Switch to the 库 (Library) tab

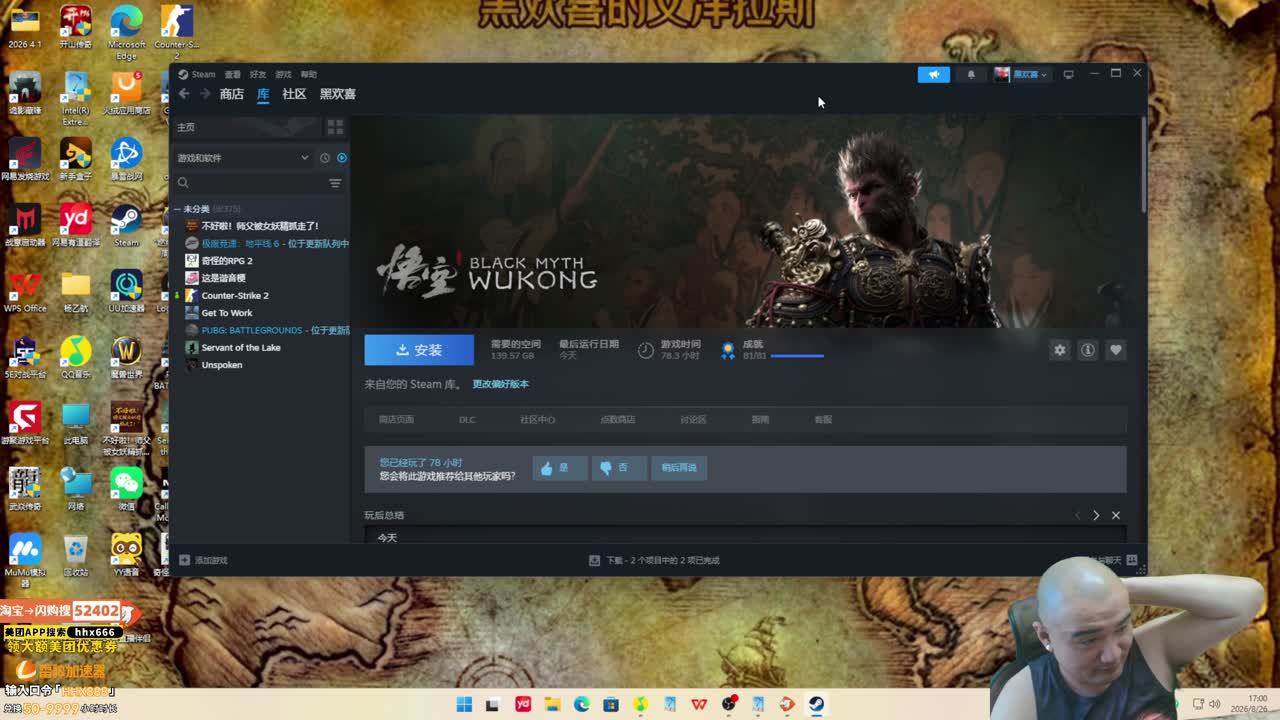pyautogui.click(x=263, y=94)
